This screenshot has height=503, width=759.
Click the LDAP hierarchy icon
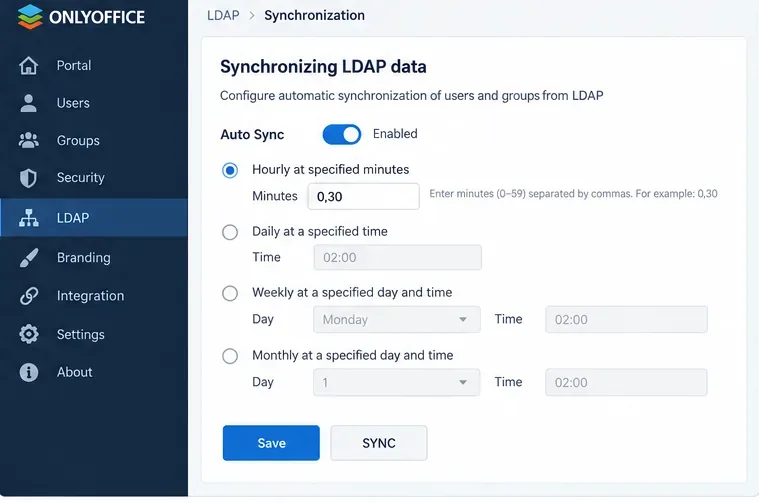pyautogui.click(x=29, y=218)
